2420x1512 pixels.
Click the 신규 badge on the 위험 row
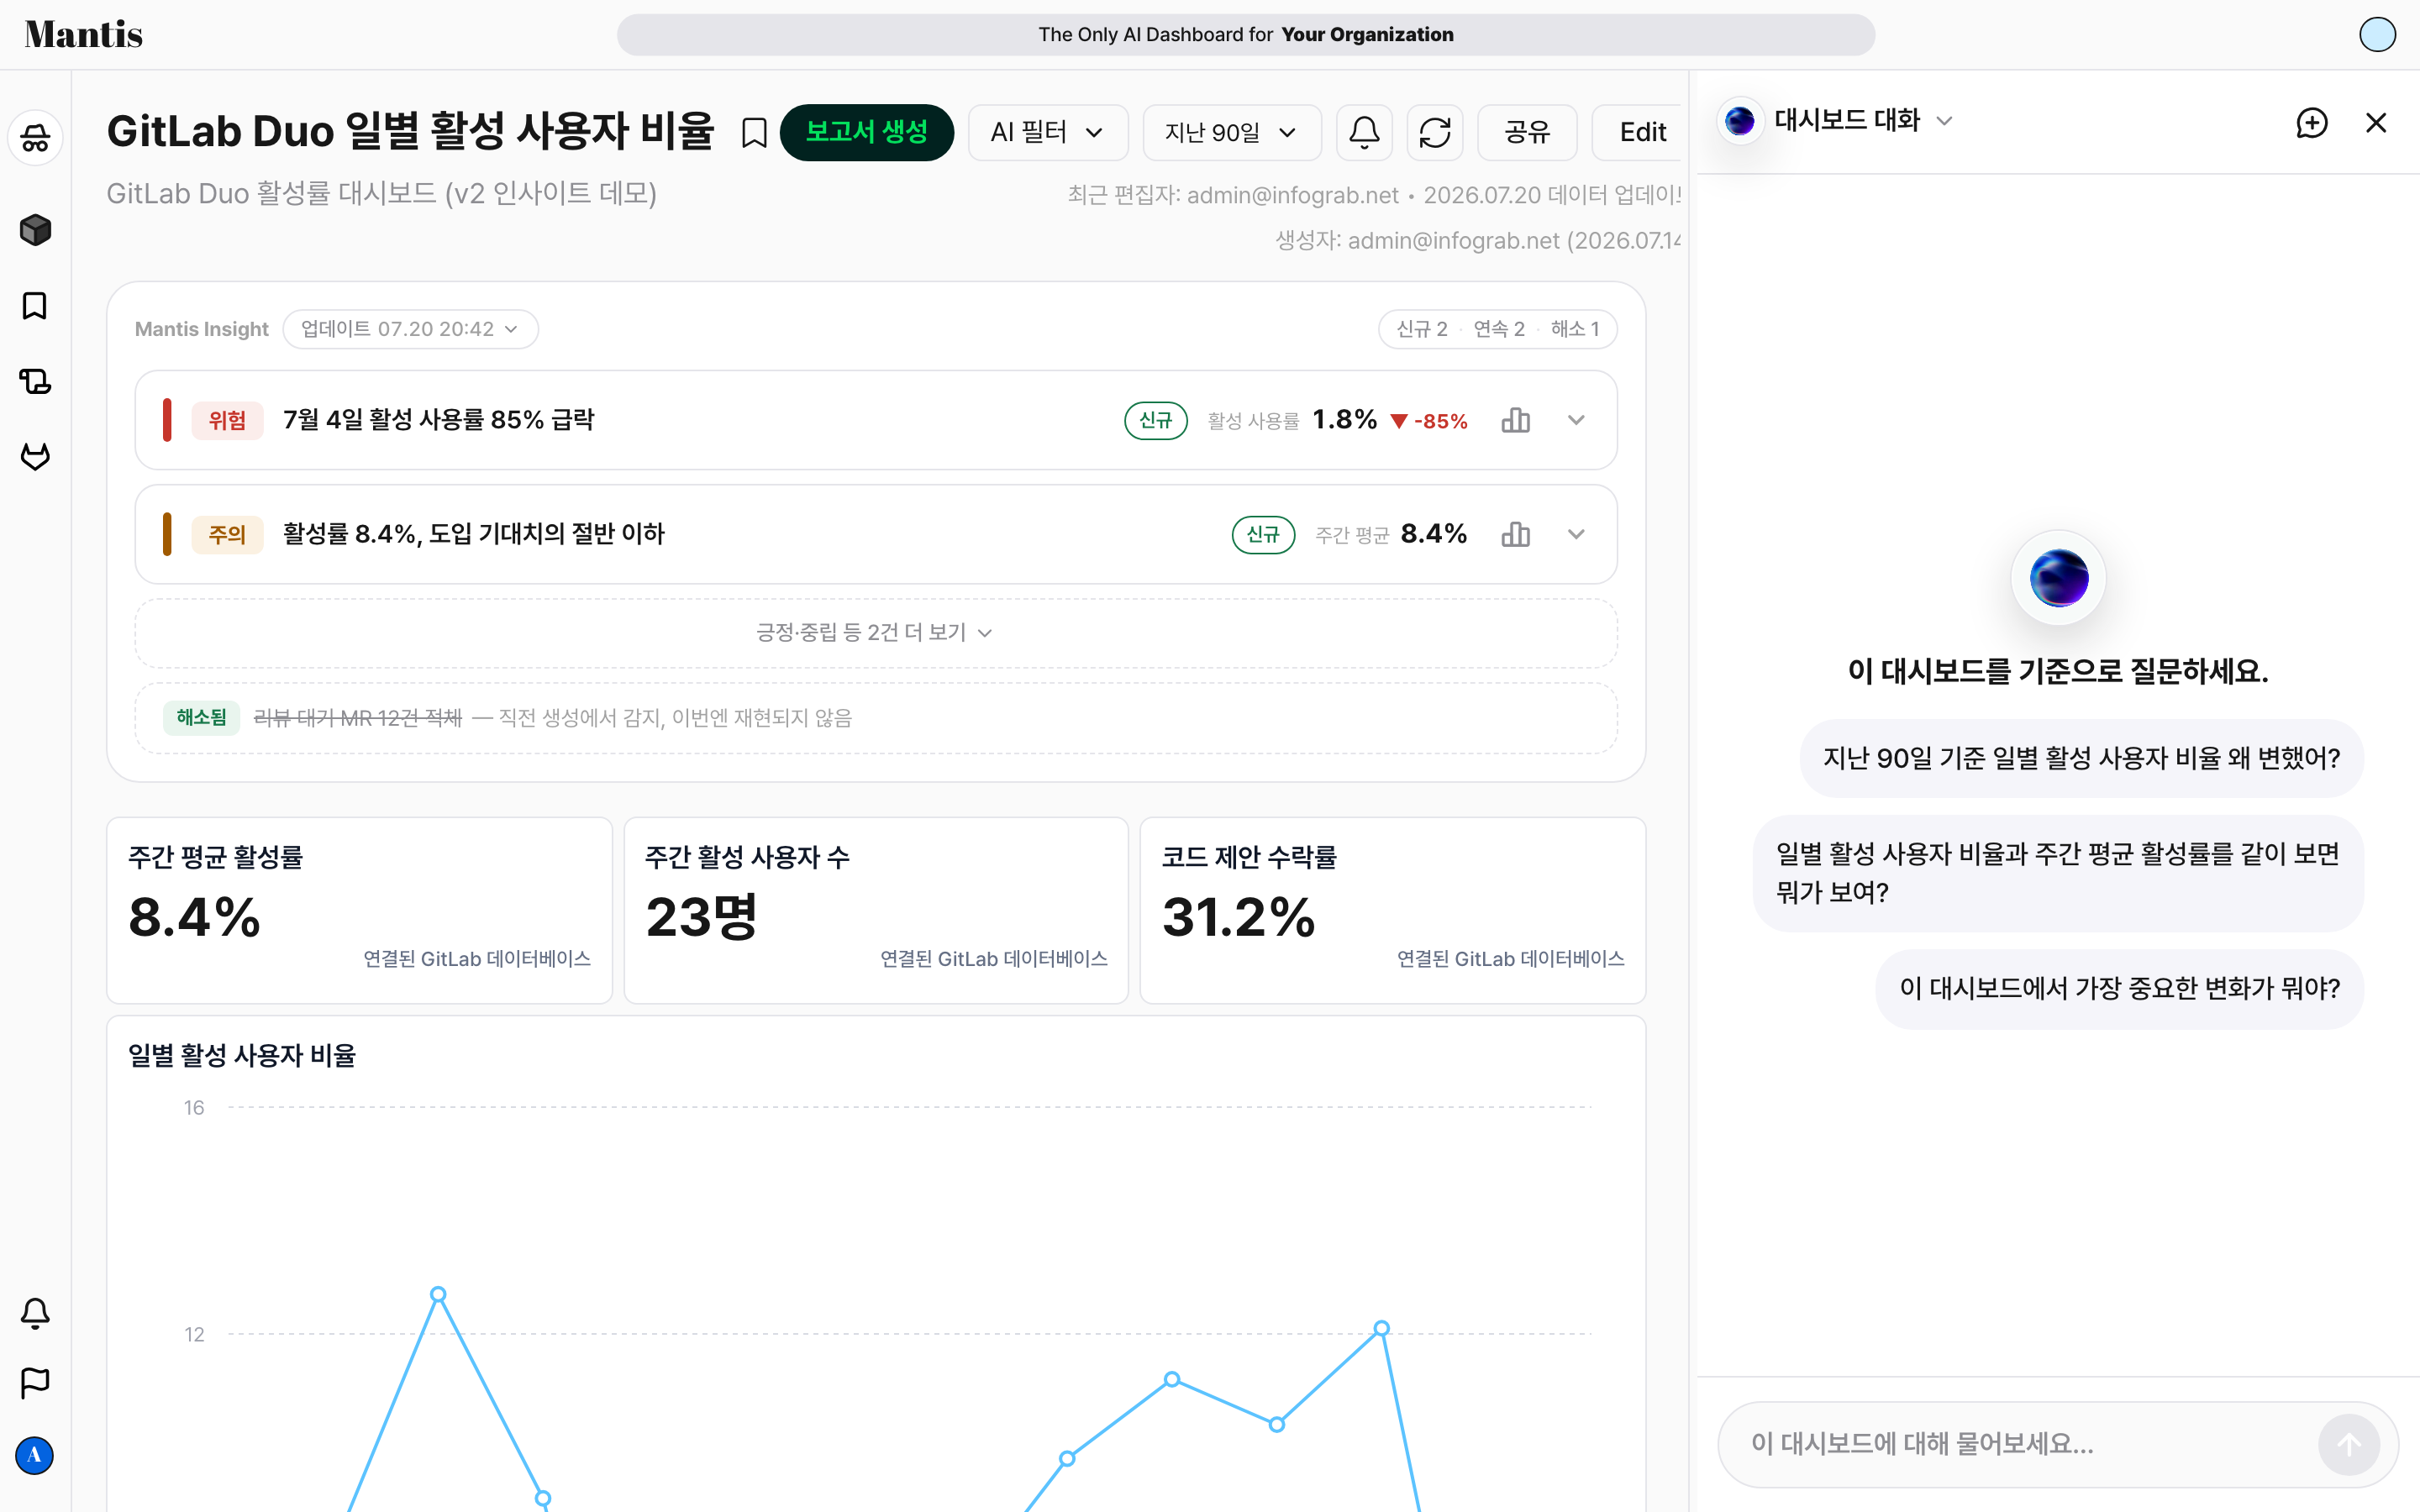[1155, 420]
